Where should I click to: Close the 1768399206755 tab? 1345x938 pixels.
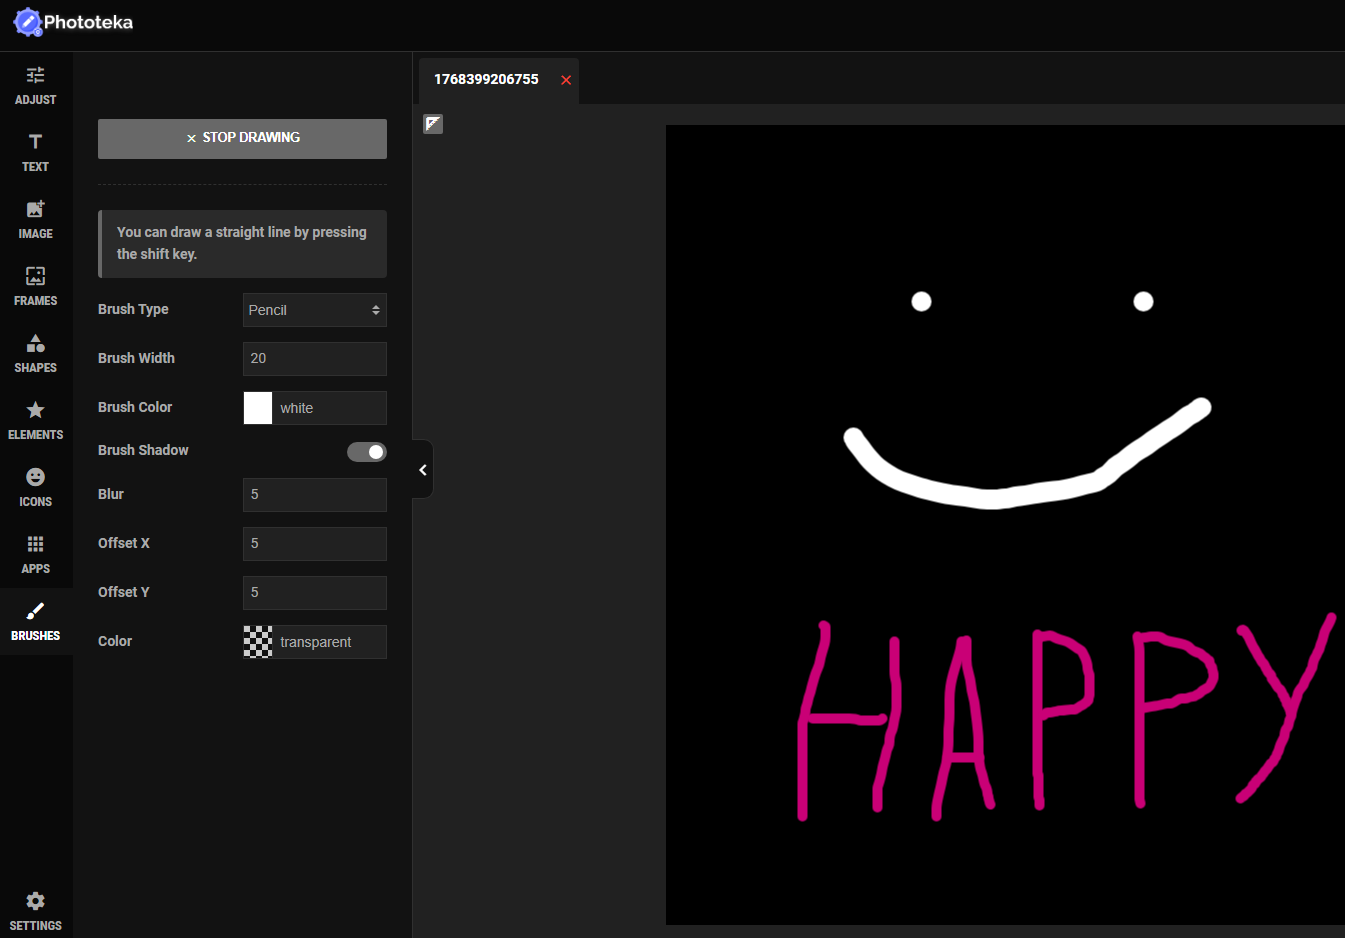click(566, 80)
